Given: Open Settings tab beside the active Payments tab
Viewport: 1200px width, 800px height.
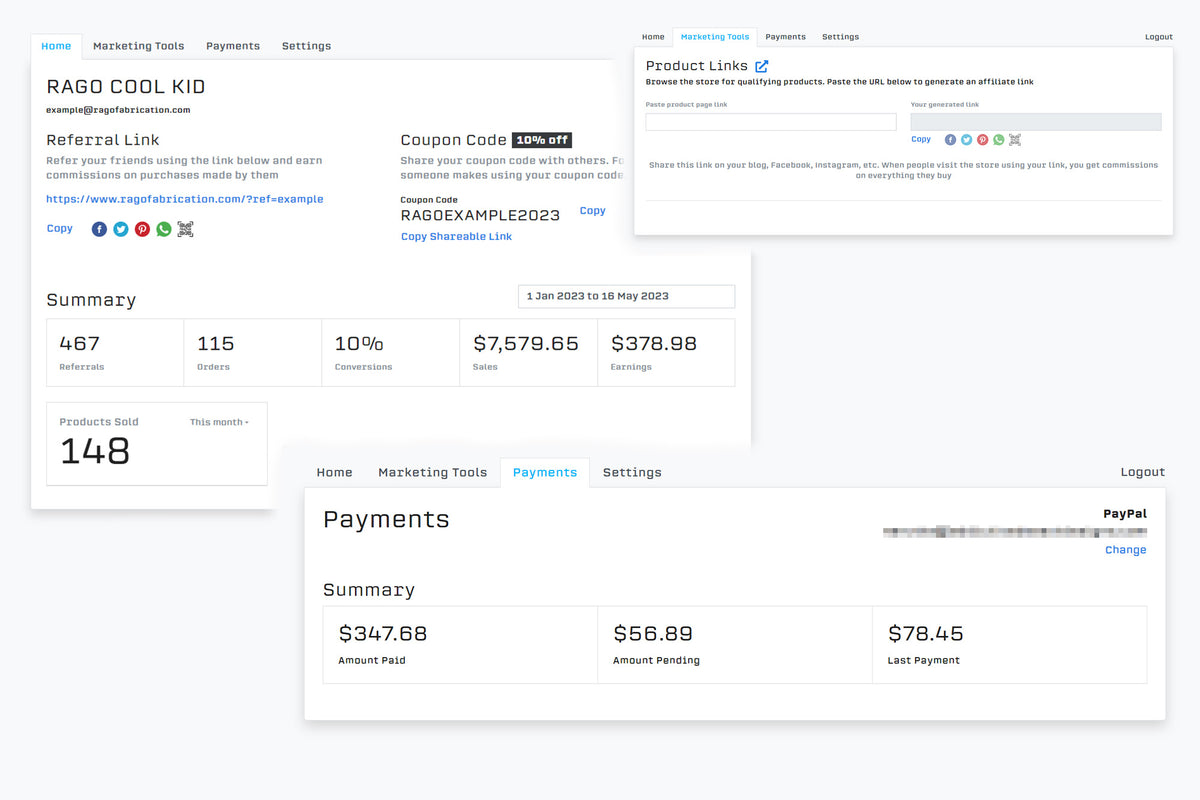Looking at the screenshot, I should click(x=632, y=473).
